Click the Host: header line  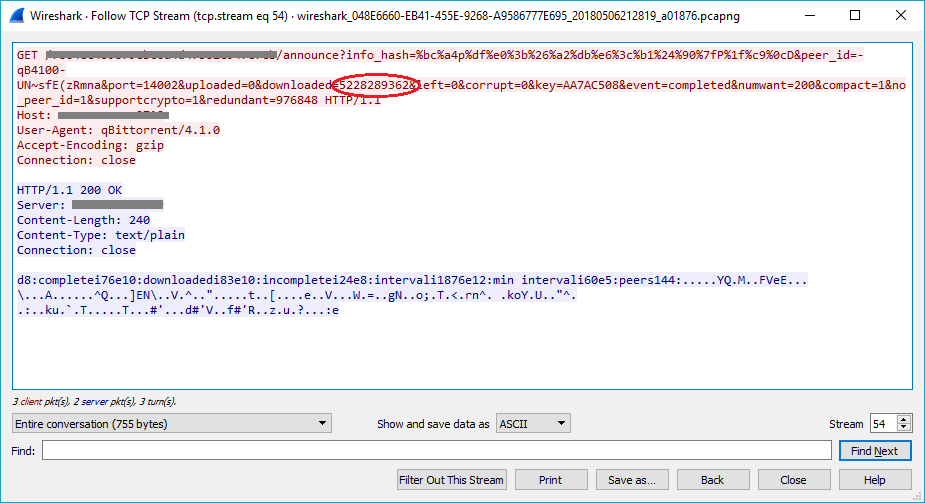click(x=93, y=115)
